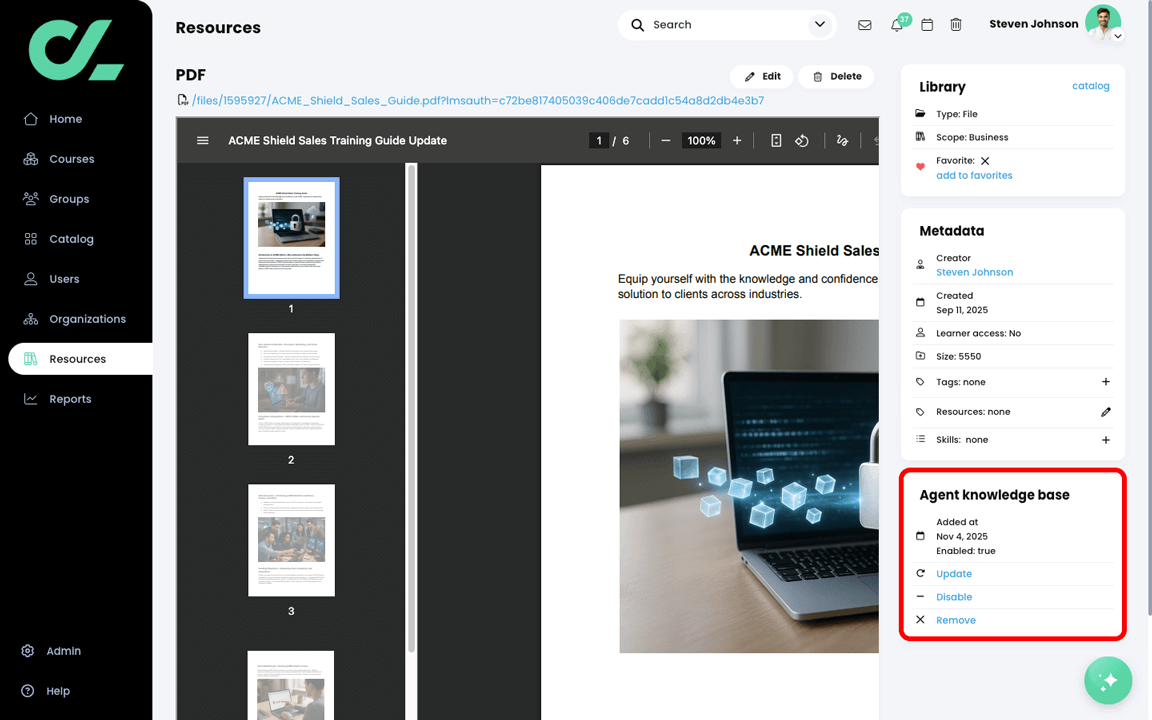Open the PDF sidebar hamburger menu
The image size is (1152, 720).
(x=203, y=141)
